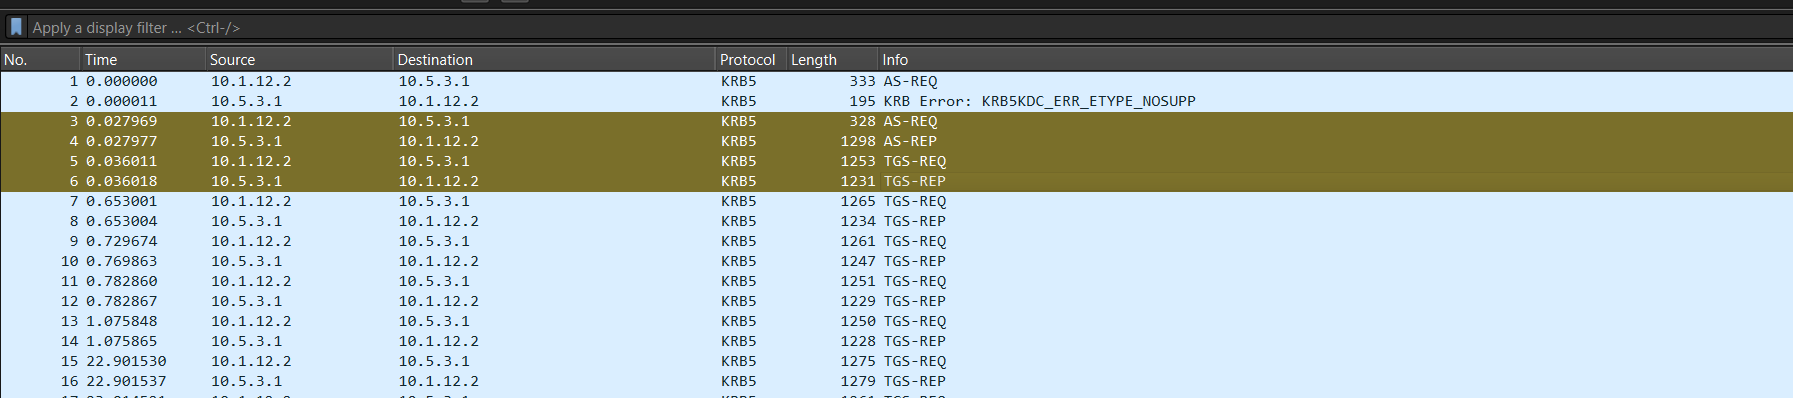Screen dimensions: 1793x398
Task: Sort packets by the No. column header
Action: click(40, 60)
